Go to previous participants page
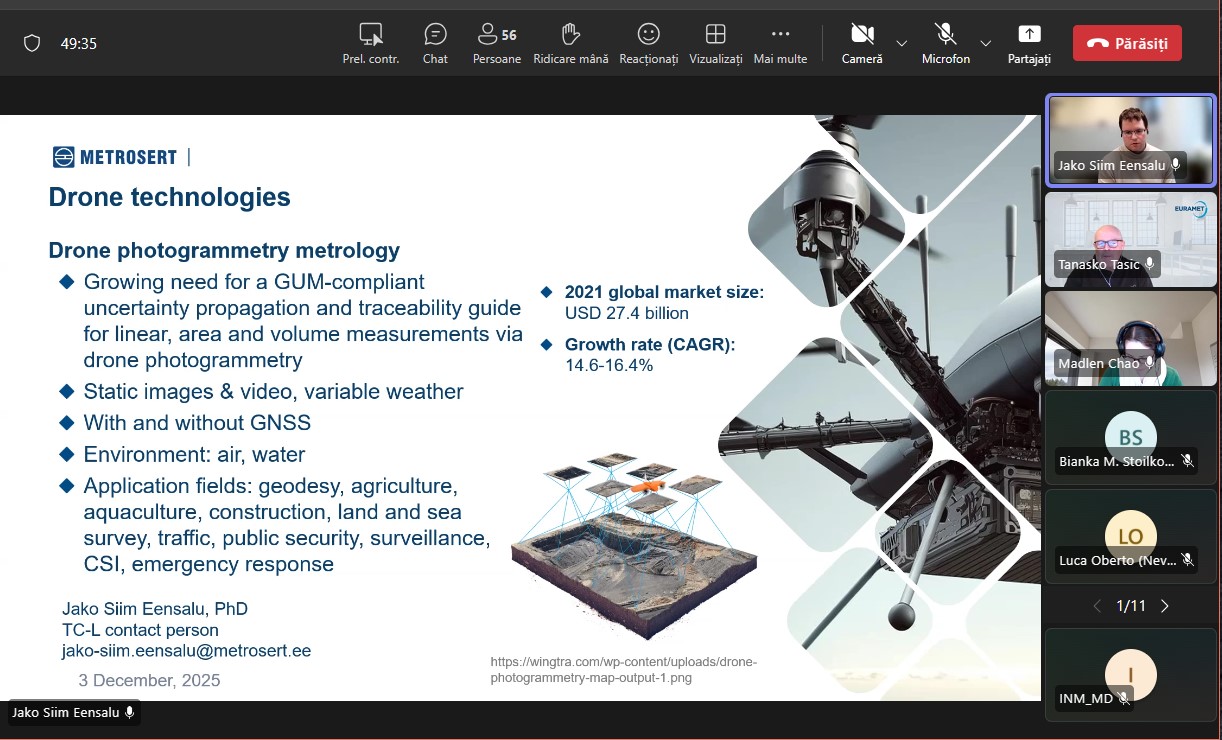Viewport: 1222px width, 740px height. pos(1097,606)
